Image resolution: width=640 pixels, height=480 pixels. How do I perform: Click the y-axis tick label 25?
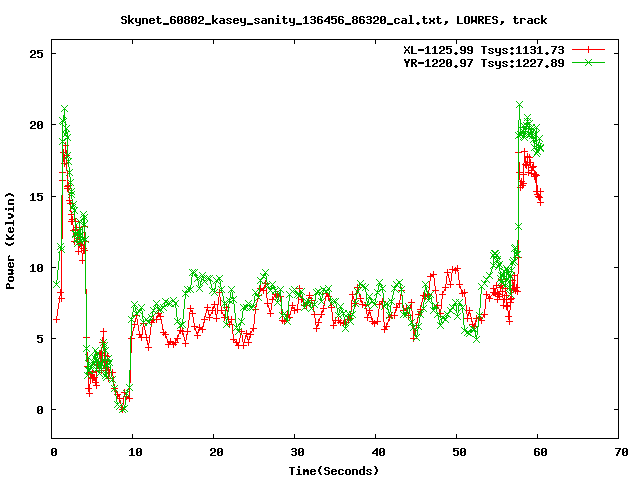[36, 54]
